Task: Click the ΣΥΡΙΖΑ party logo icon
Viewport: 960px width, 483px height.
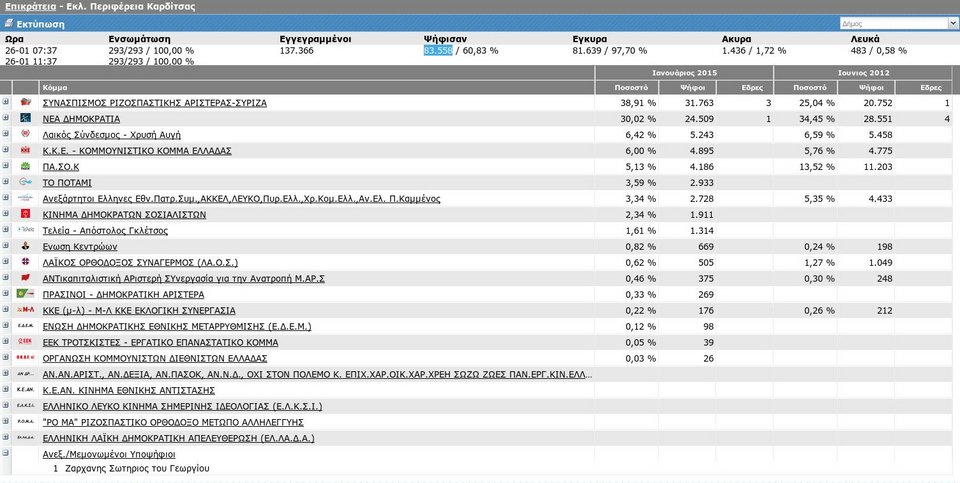Action: pyautogui.click(x=26, y=103)
